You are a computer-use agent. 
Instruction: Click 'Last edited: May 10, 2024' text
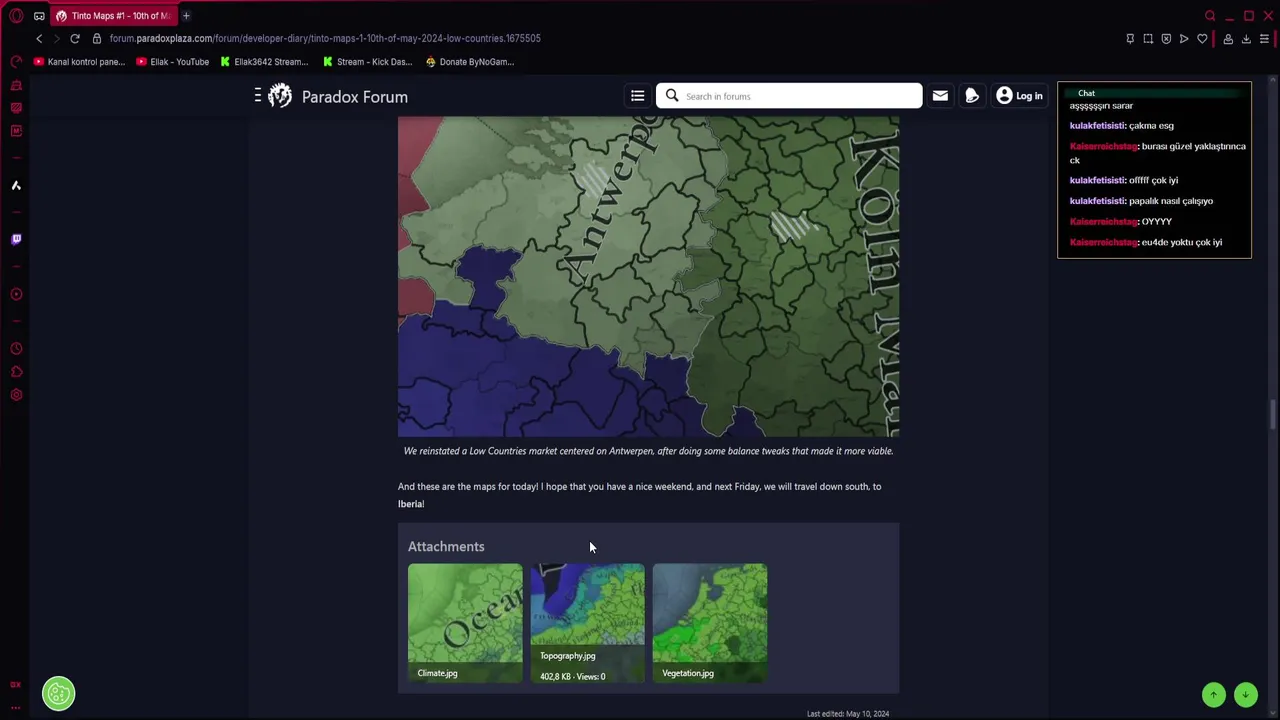[x=848, y=714]
